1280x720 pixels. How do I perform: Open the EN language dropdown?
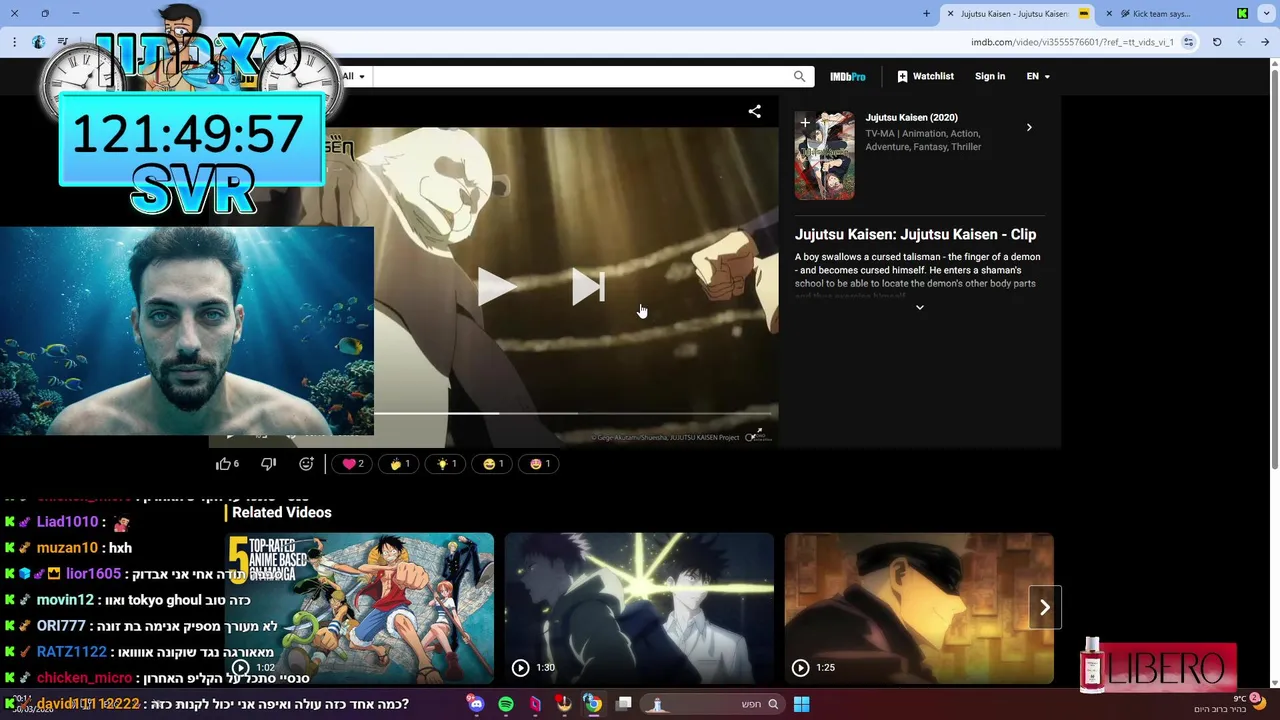(x=1038, y=76)
